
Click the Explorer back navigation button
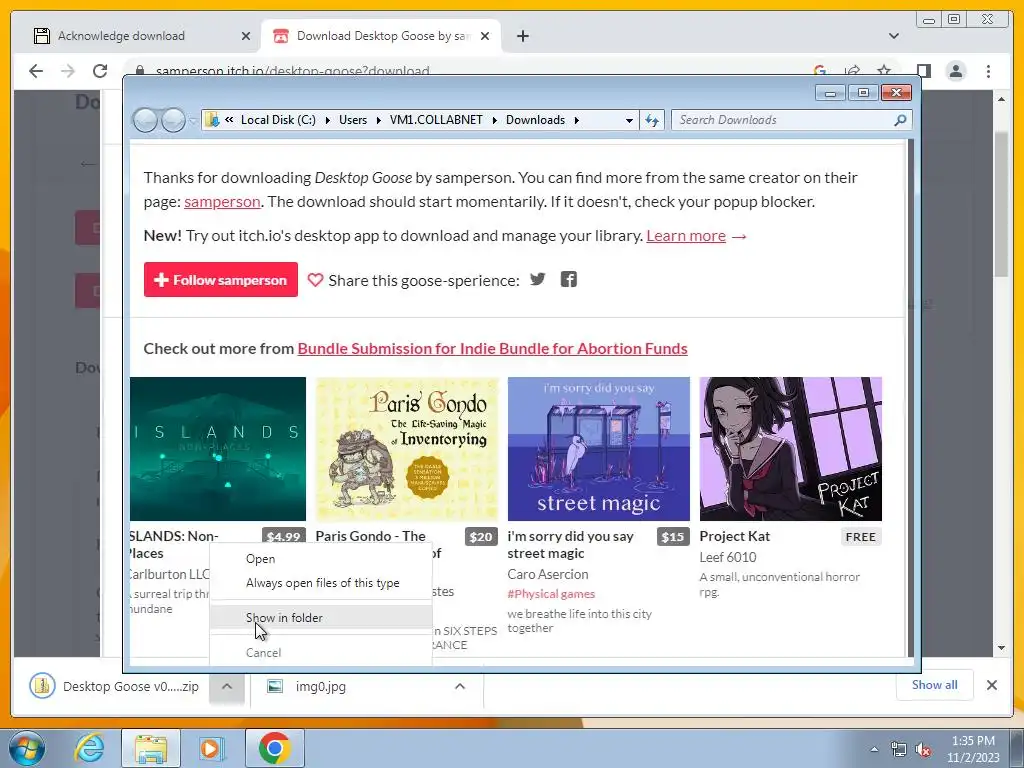pos(145,120)
